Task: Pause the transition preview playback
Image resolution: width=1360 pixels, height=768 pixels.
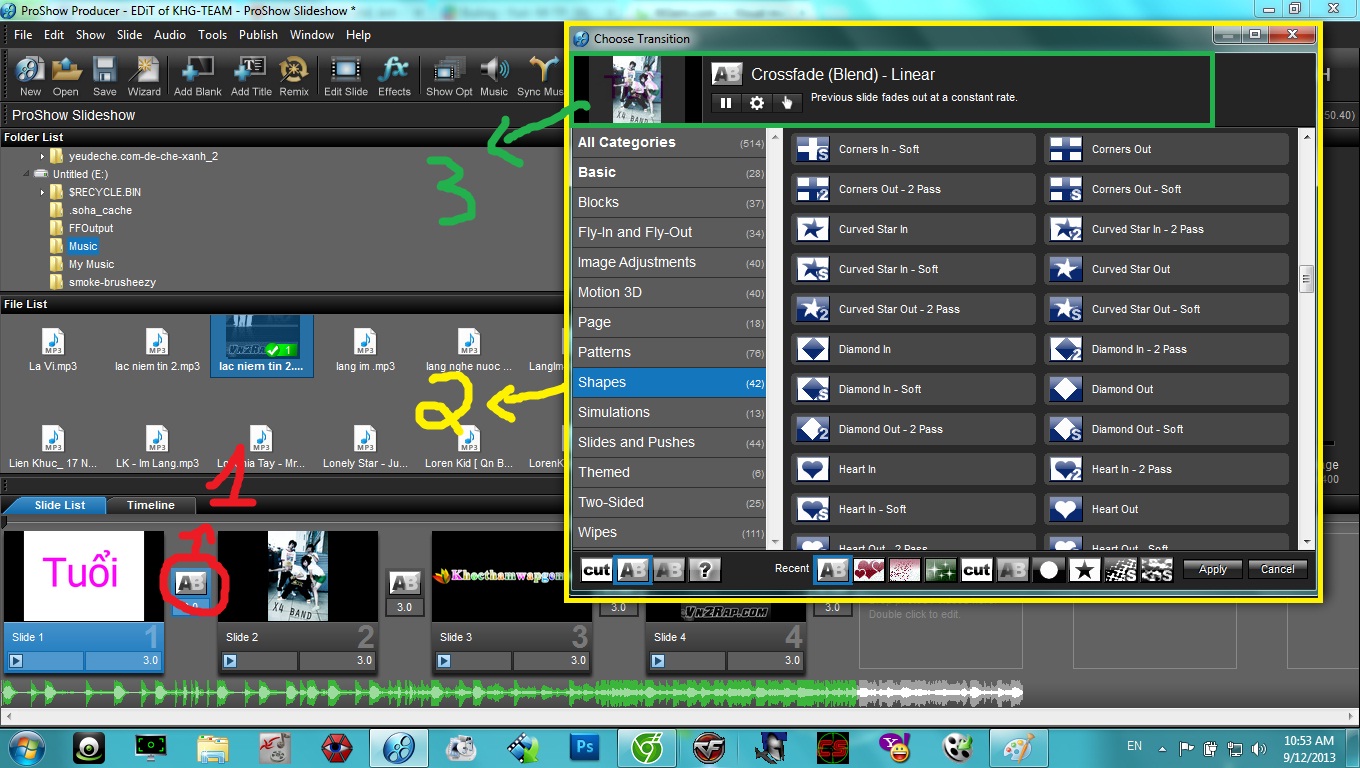Action: pyautogui.click(x=726, y=102)
